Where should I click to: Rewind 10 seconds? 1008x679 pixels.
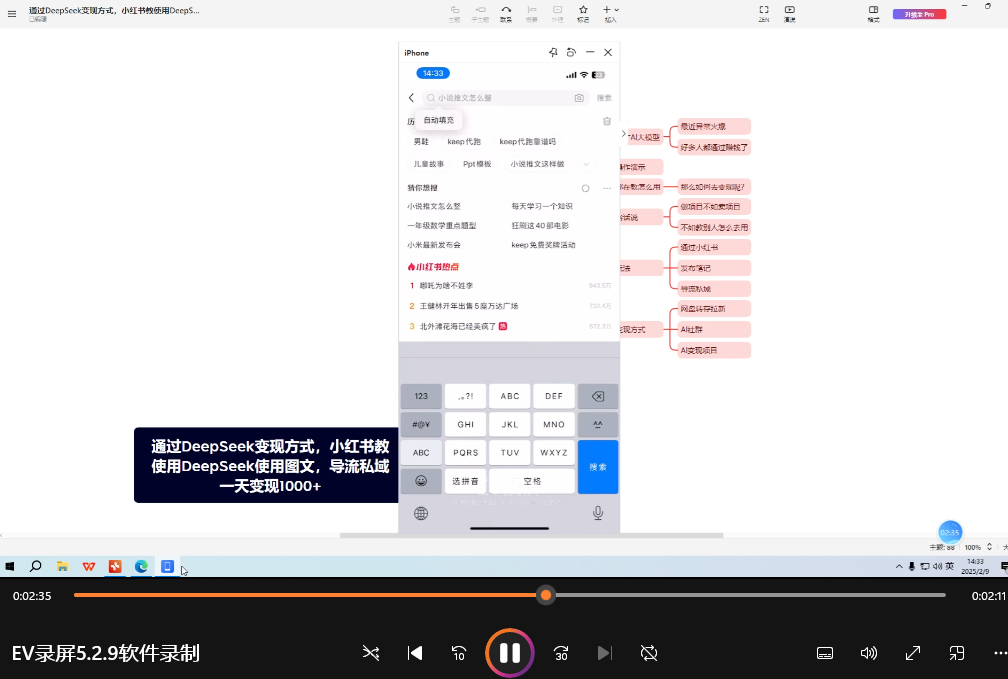(459, 653)
